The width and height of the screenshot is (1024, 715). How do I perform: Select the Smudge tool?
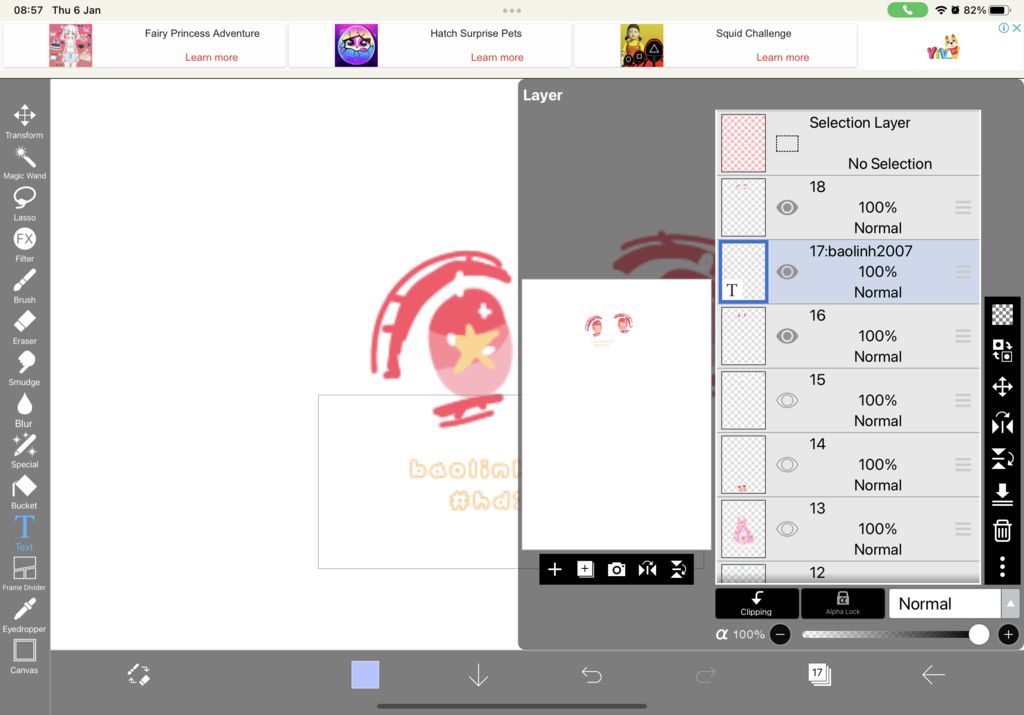click(24, 368)
